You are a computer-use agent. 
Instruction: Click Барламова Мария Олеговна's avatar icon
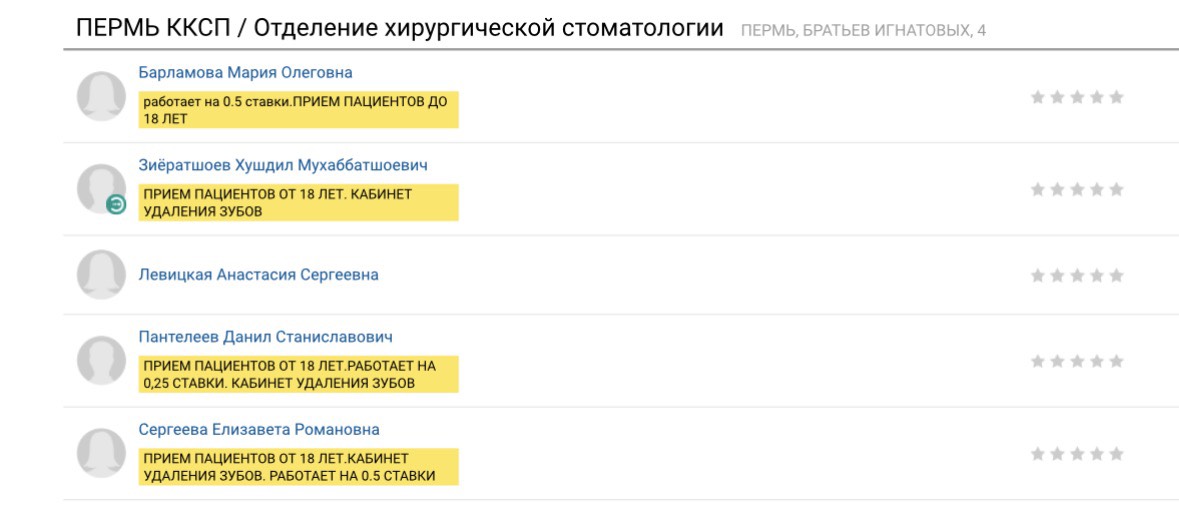[x=101, y=97]
